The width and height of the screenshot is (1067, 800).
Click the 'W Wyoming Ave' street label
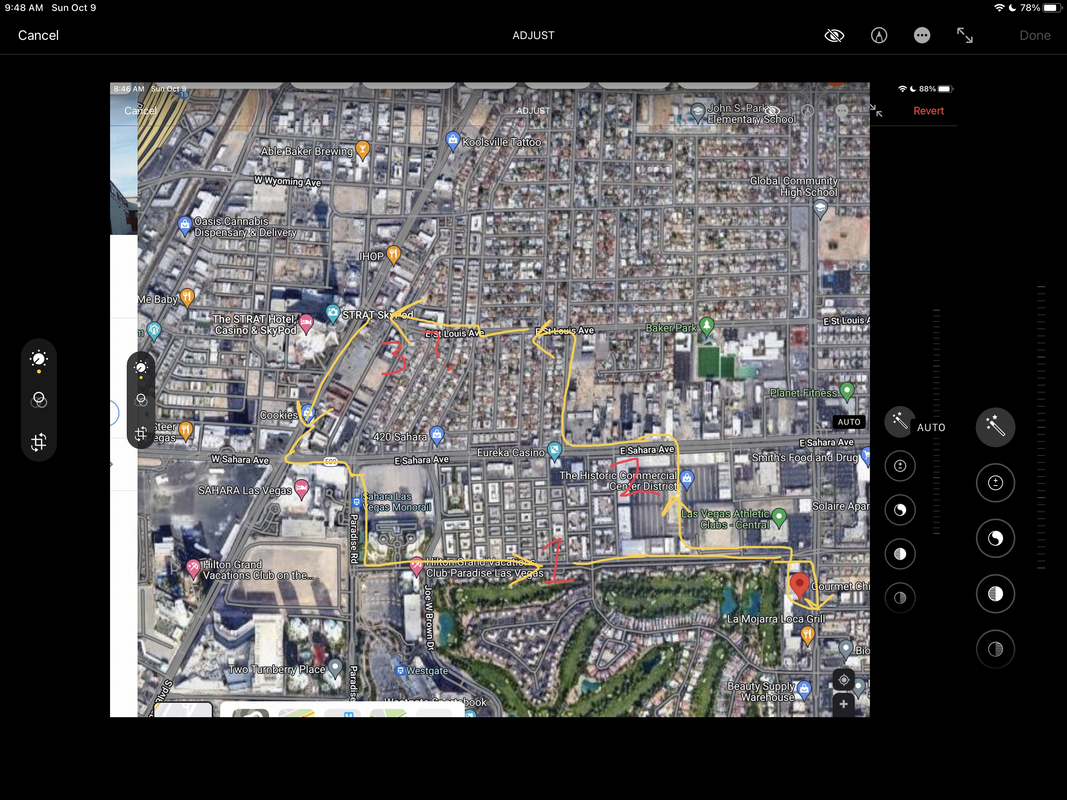(287, 181)
